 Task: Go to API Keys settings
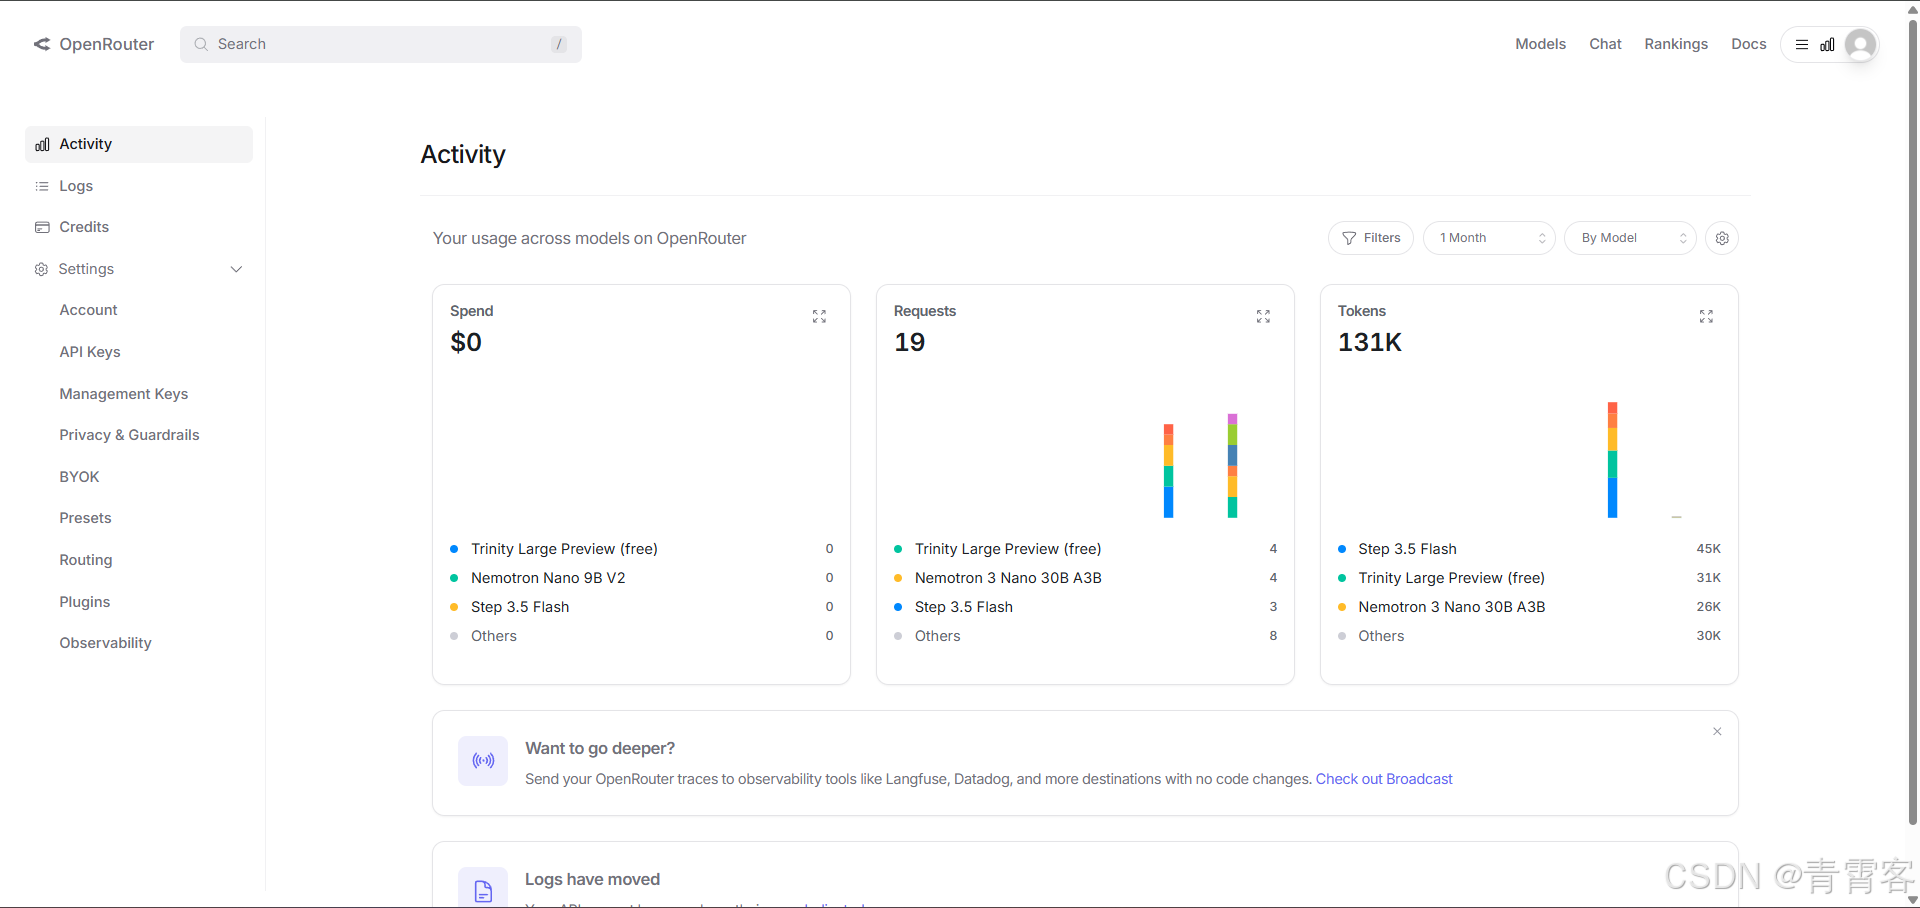point(90,352)
